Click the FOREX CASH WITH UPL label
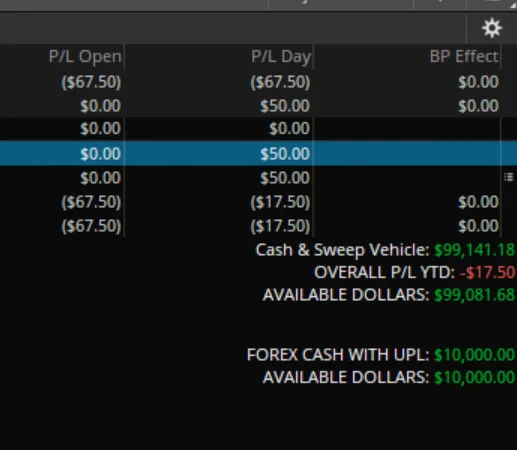Viewport: 517px width, 450px height. (338, 355)
